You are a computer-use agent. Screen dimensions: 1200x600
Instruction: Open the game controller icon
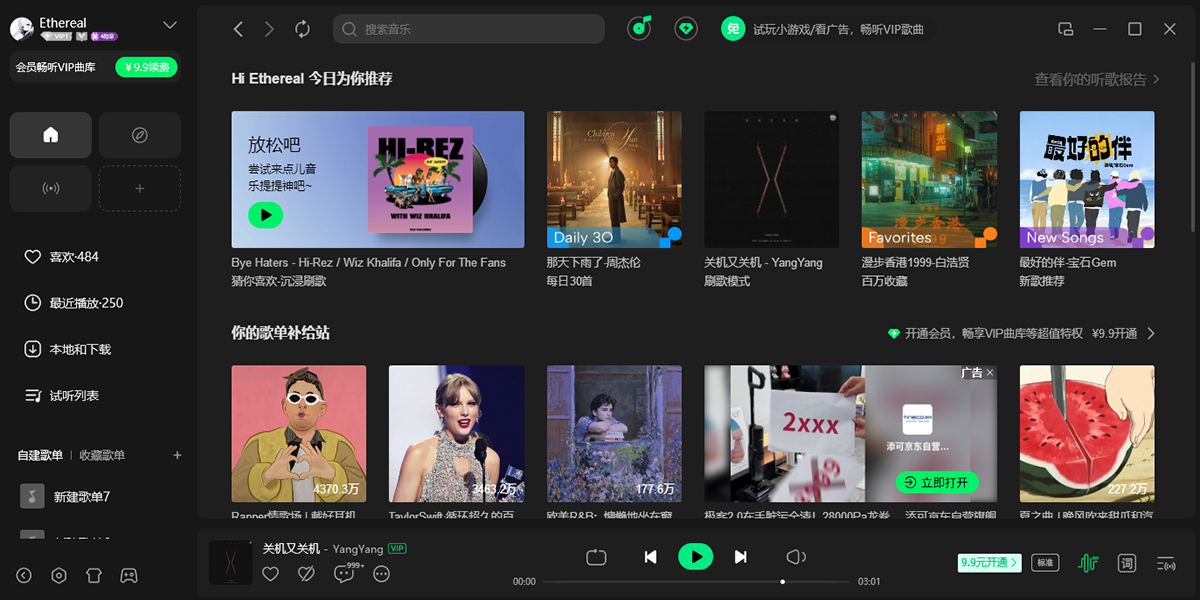129,575
